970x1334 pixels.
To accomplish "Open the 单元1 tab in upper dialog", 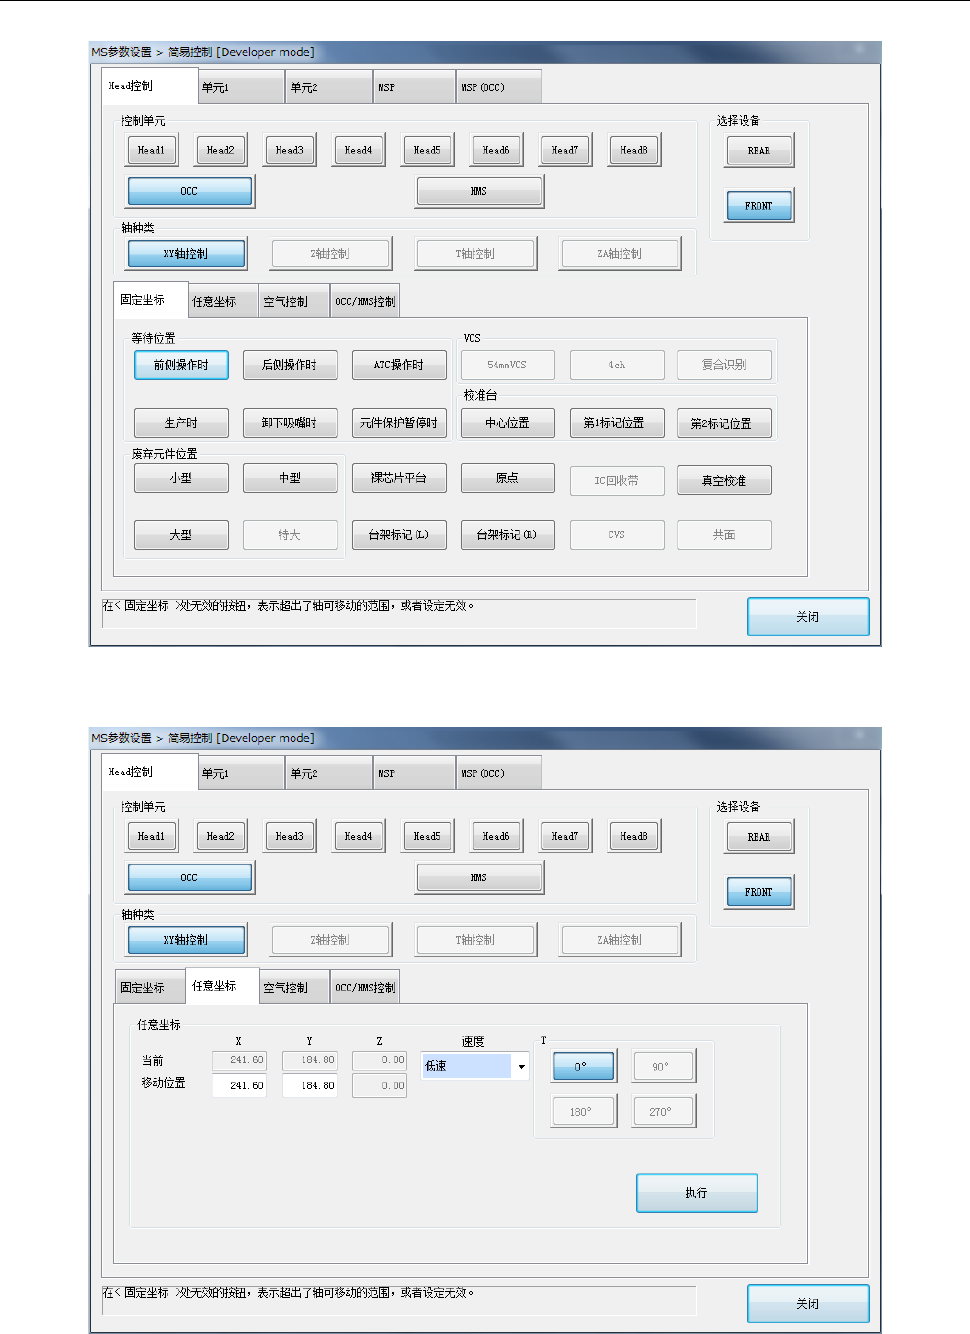I will pos(242,87).
